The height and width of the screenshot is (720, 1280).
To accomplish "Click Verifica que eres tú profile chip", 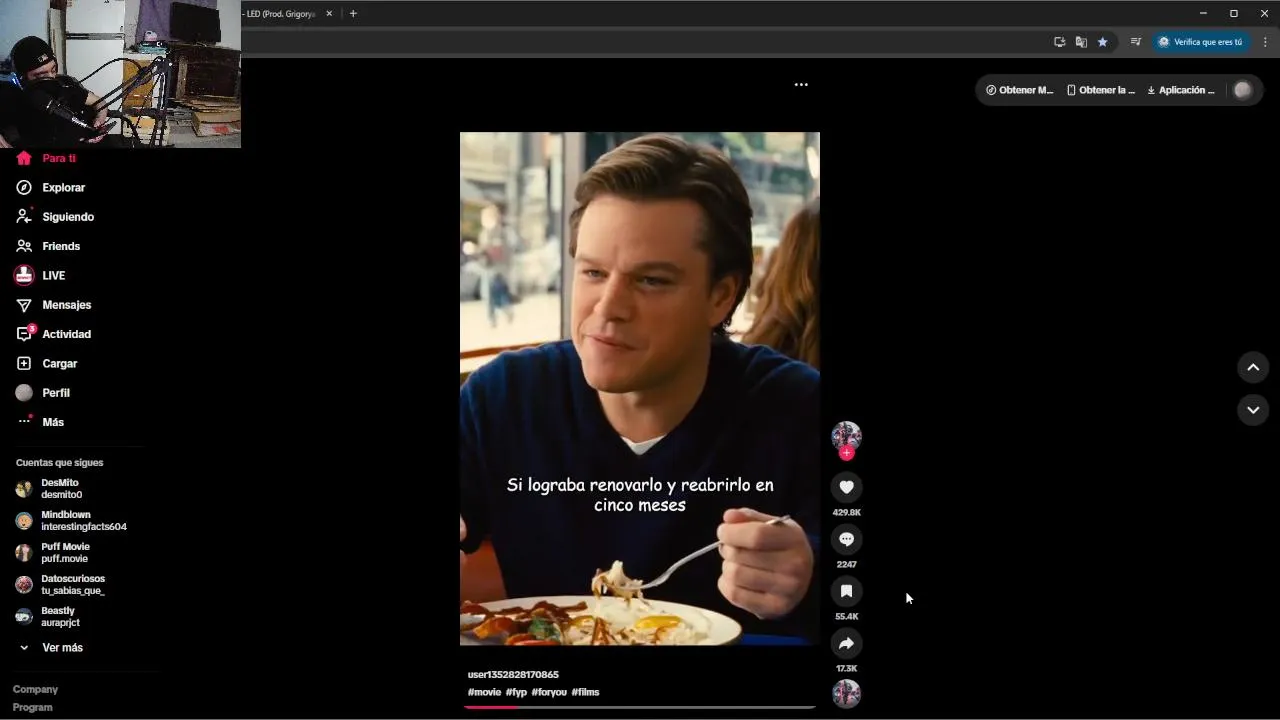I will pos(1200,42).
